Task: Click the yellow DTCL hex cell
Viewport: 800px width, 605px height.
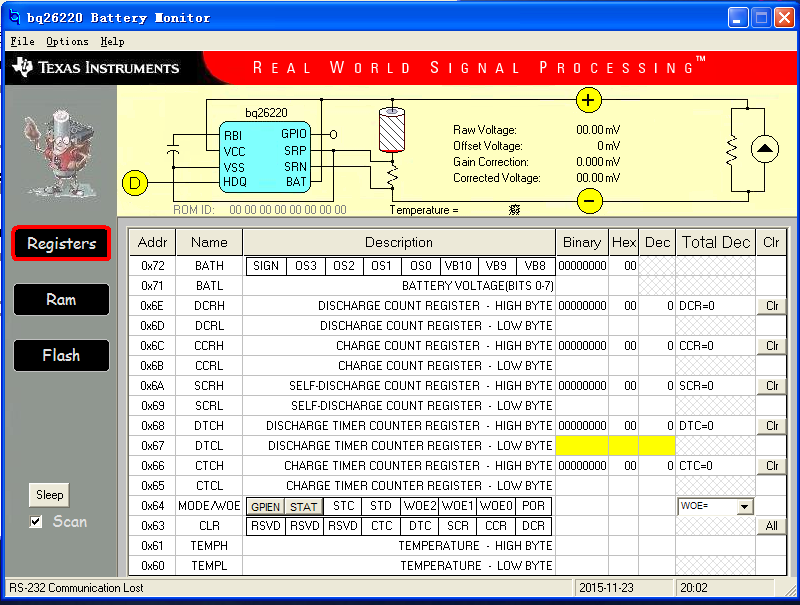Action: pyautogui.click(x=624, y=446)
